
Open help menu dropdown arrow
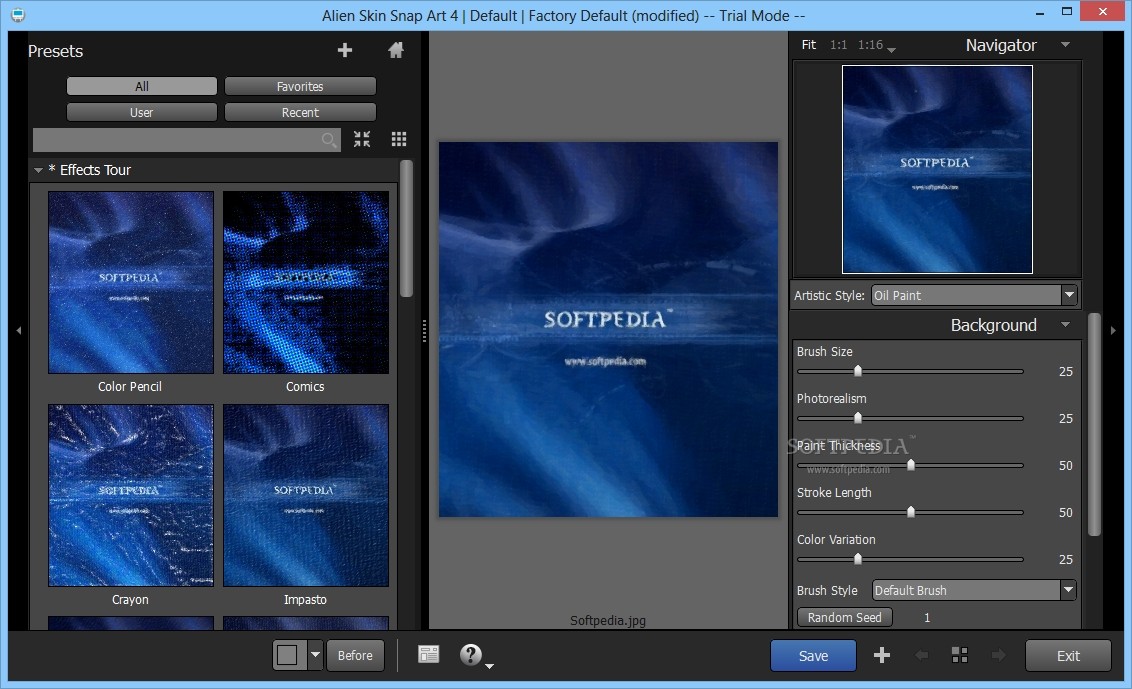coord(489,666)
